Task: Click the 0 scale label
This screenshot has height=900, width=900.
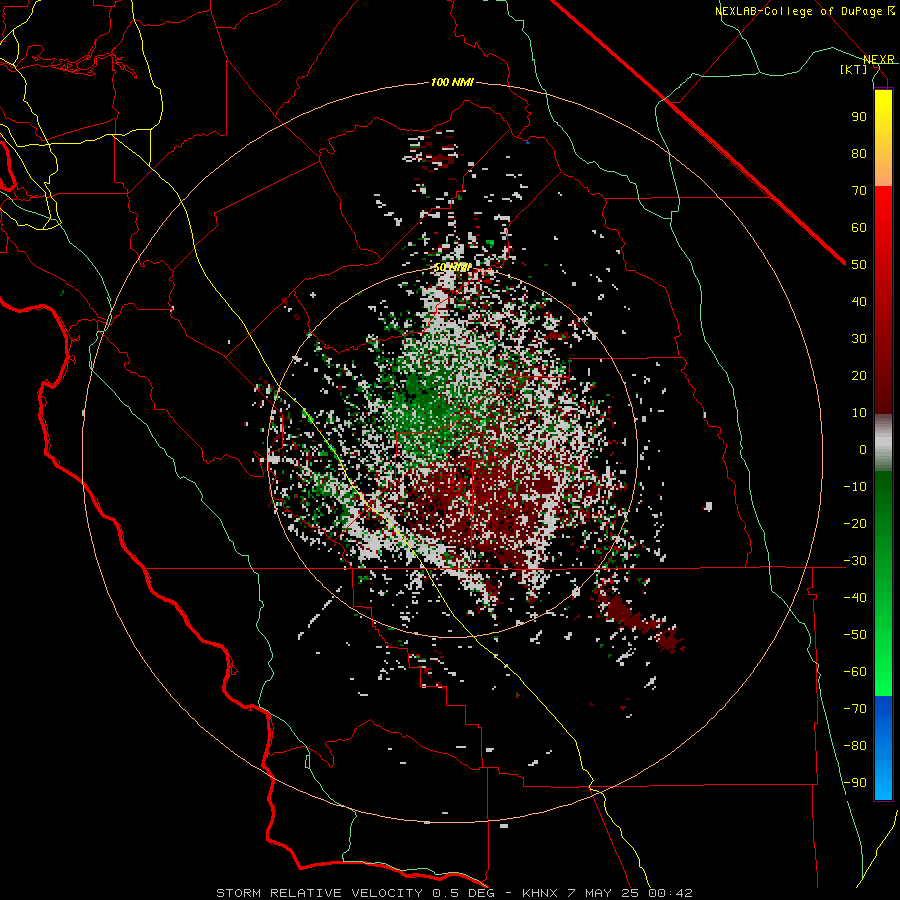Action: [x=863, y=450]
